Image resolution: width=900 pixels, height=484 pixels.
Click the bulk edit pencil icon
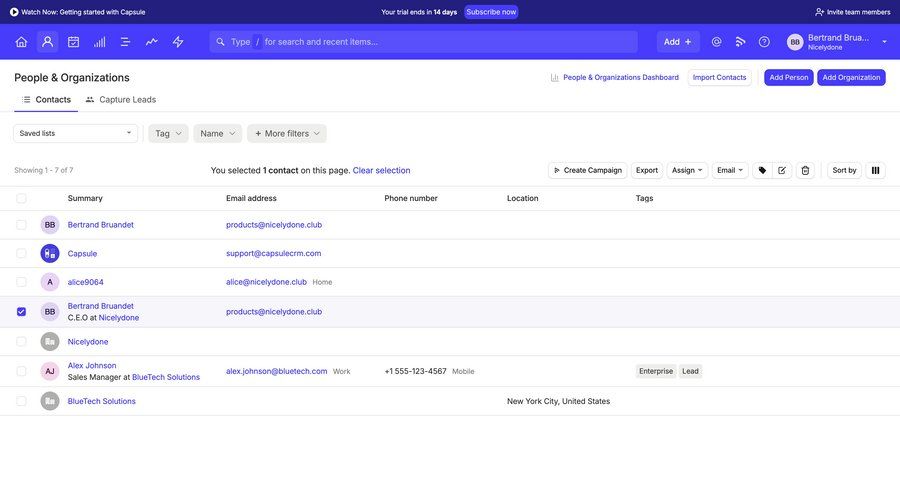coord(782,171)
